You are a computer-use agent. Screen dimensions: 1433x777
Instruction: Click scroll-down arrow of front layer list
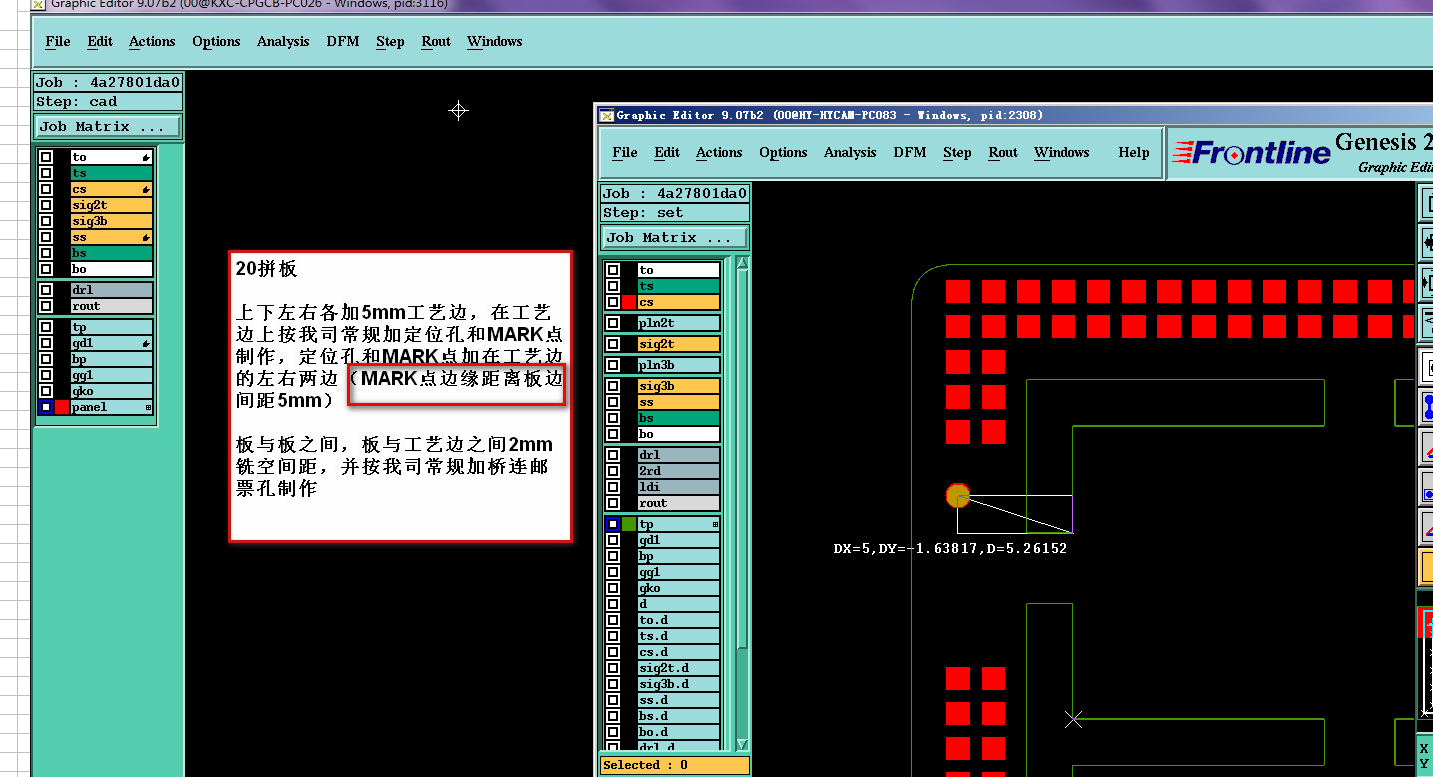pos(742,745)
